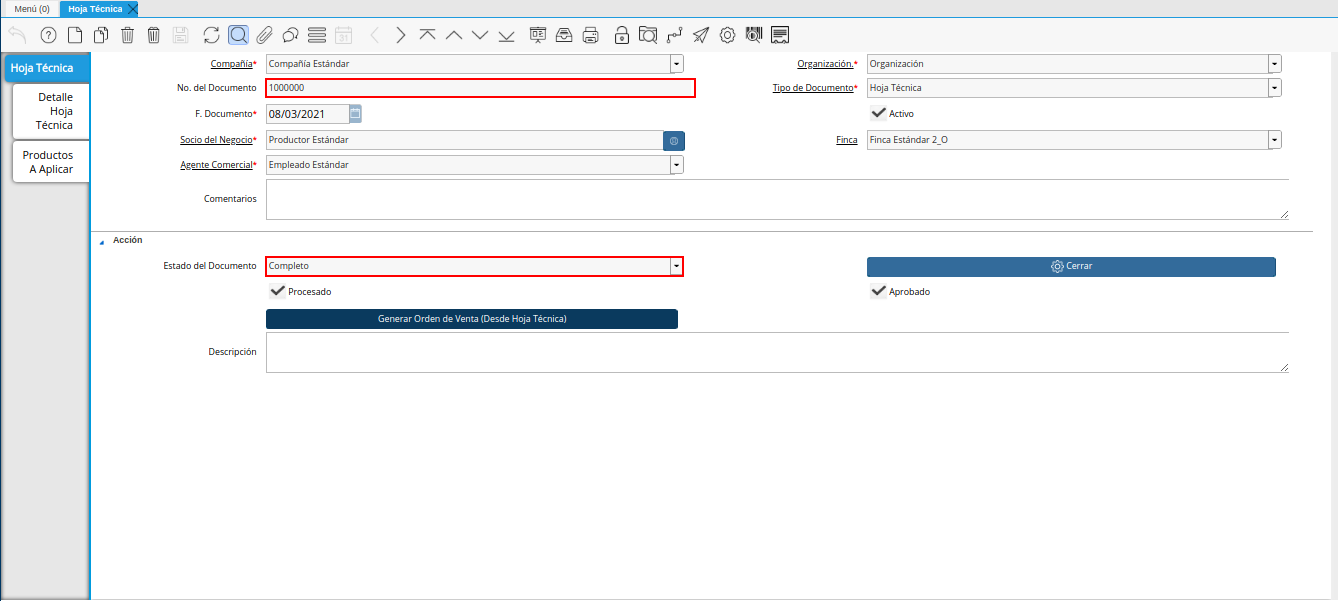
Task: Open Zoom Across folder-magnifier icon
Action: tap(648, 35)
